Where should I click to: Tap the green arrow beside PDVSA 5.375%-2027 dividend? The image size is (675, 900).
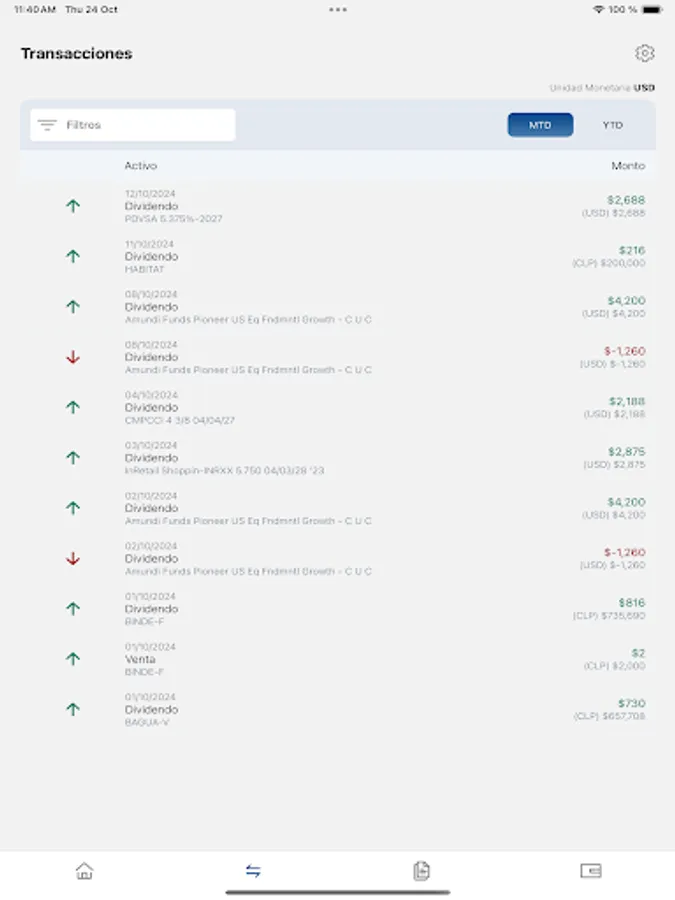click(x=72, y=206)
